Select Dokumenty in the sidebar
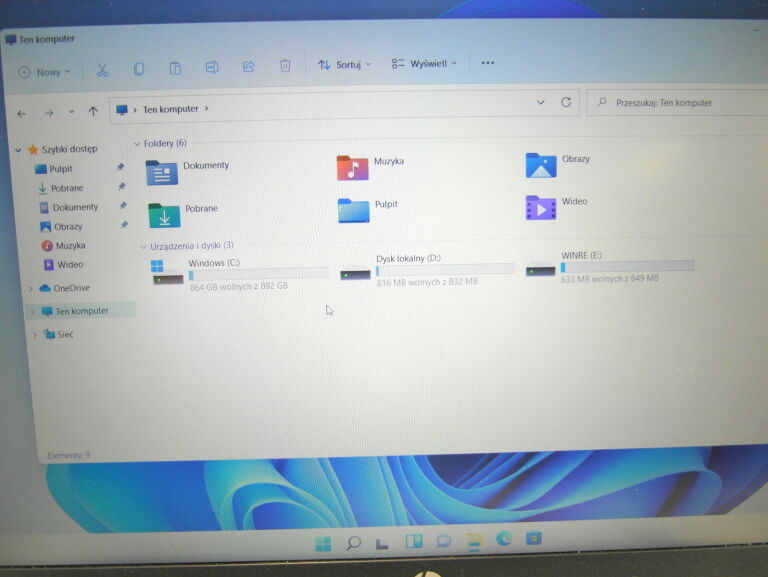768x577 pixels. (75, 207)
